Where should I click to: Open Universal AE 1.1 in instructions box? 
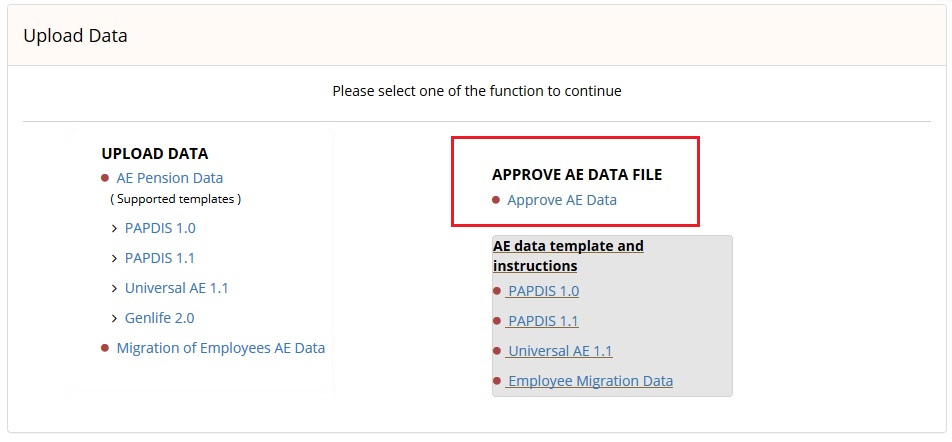click(x=560, y=351)
